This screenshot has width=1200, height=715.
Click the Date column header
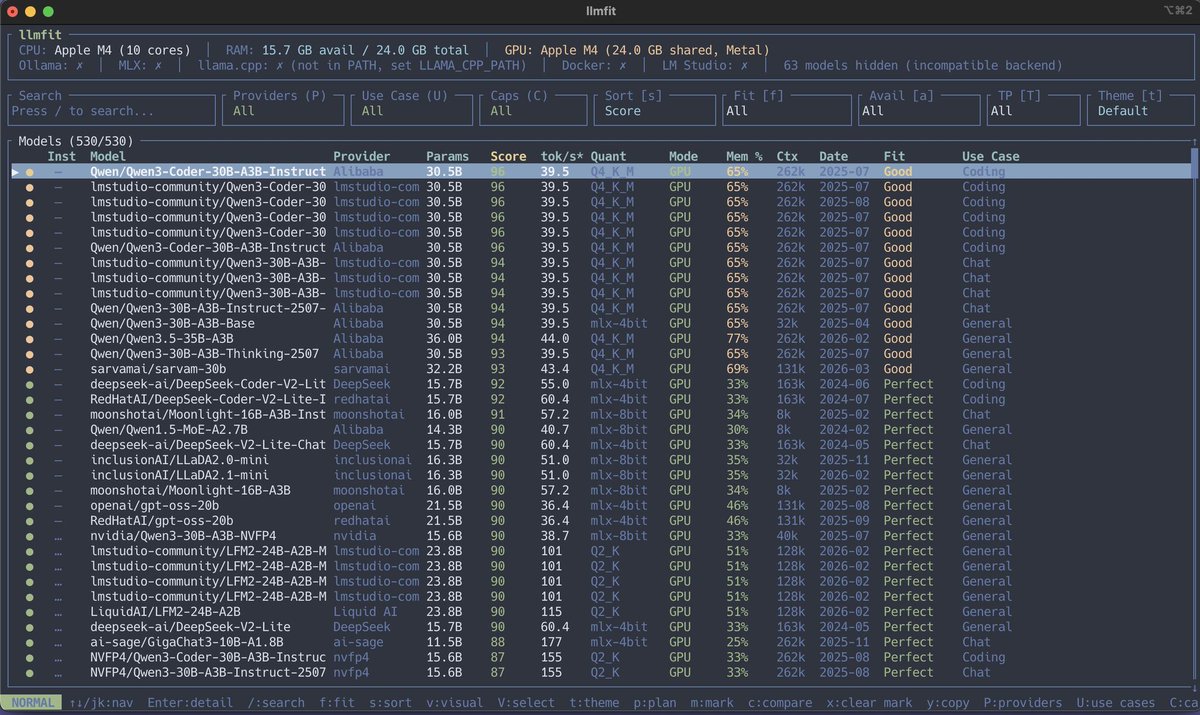[x=833, y=156]
